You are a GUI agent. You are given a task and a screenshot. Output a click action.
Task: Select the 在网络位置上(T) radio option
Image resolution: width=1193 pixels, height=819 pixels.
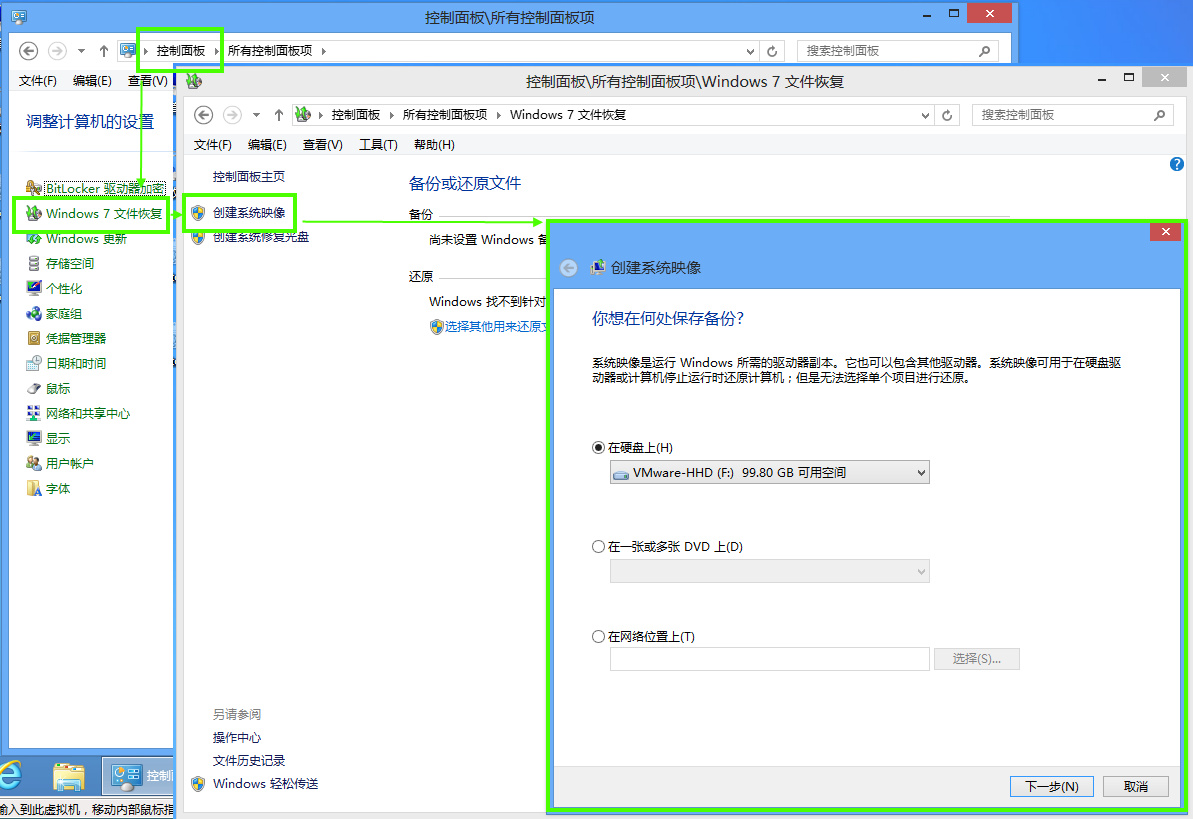point(598,636)
